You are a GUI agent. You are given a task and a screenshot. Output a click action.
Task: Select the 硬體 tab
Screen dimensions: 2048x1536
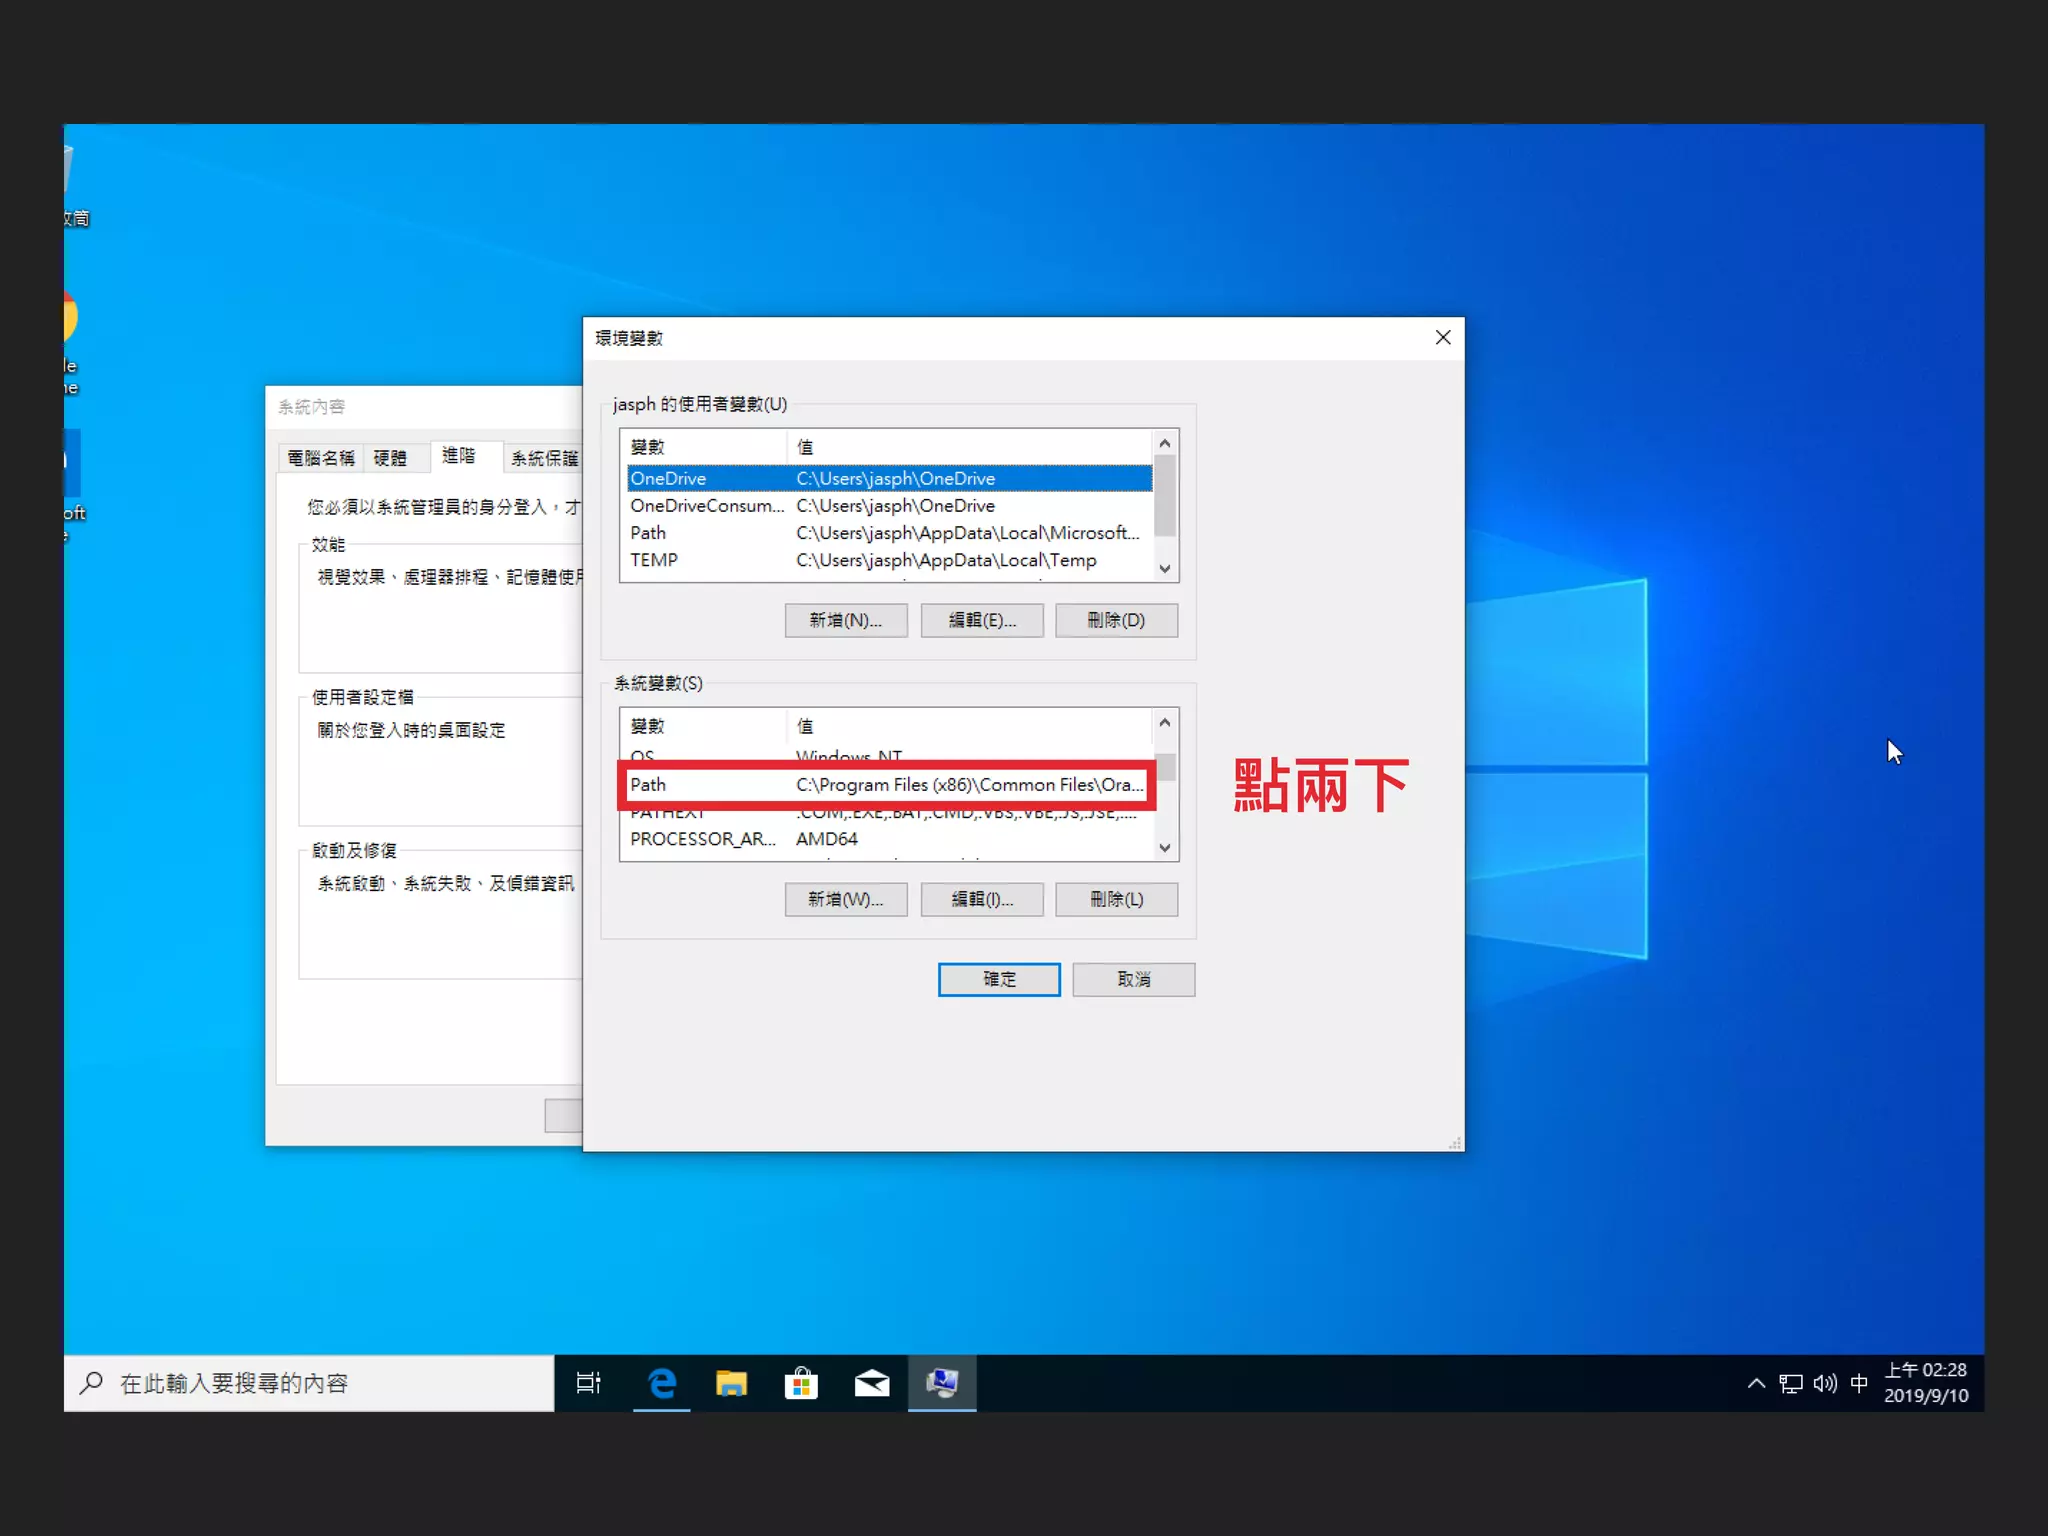(390, 458)
